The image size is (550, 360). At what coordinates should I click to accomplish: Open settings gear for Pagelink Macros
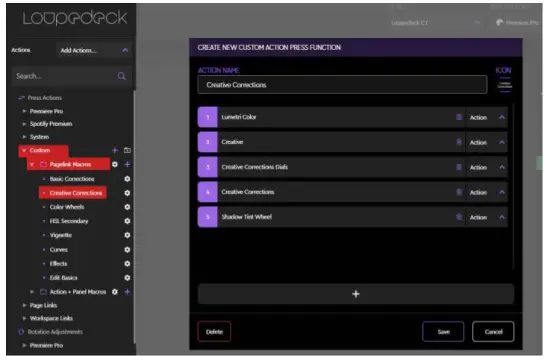[115, 164]
